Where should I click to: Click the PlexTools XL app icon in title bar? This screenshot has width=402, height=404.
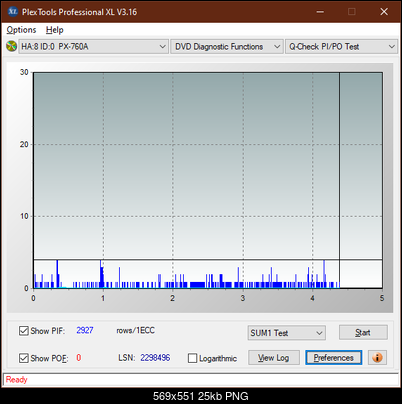[13, 12]
